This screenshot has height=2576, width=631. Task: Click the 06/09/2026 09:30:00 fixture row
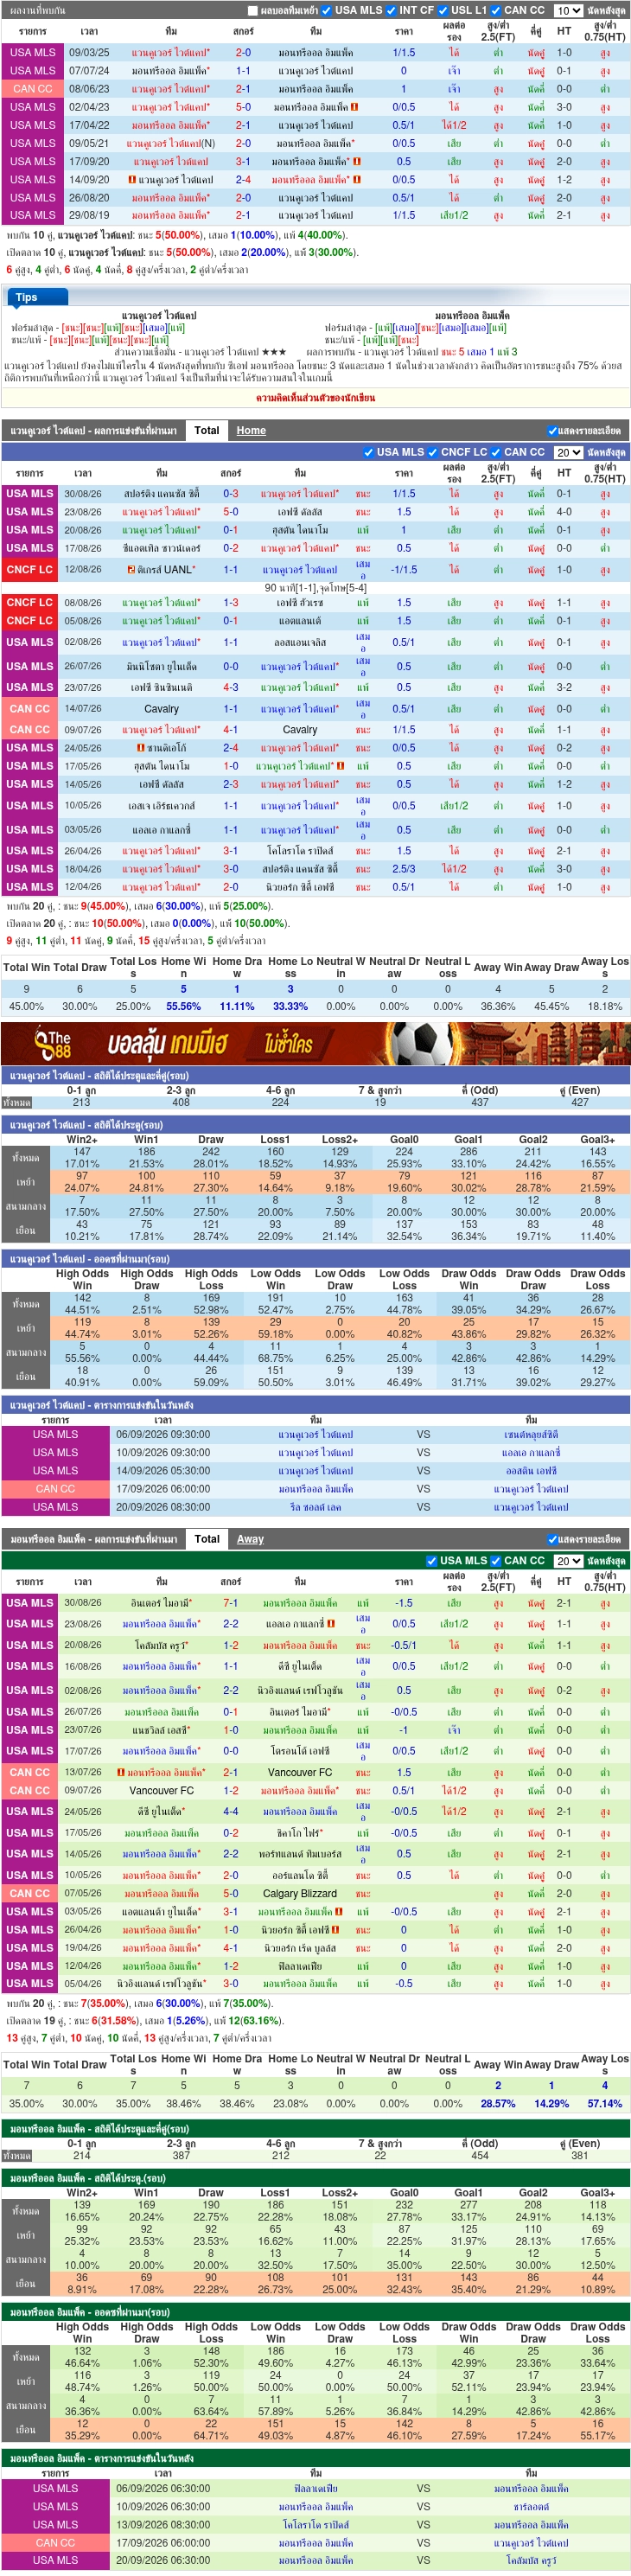315,1434
